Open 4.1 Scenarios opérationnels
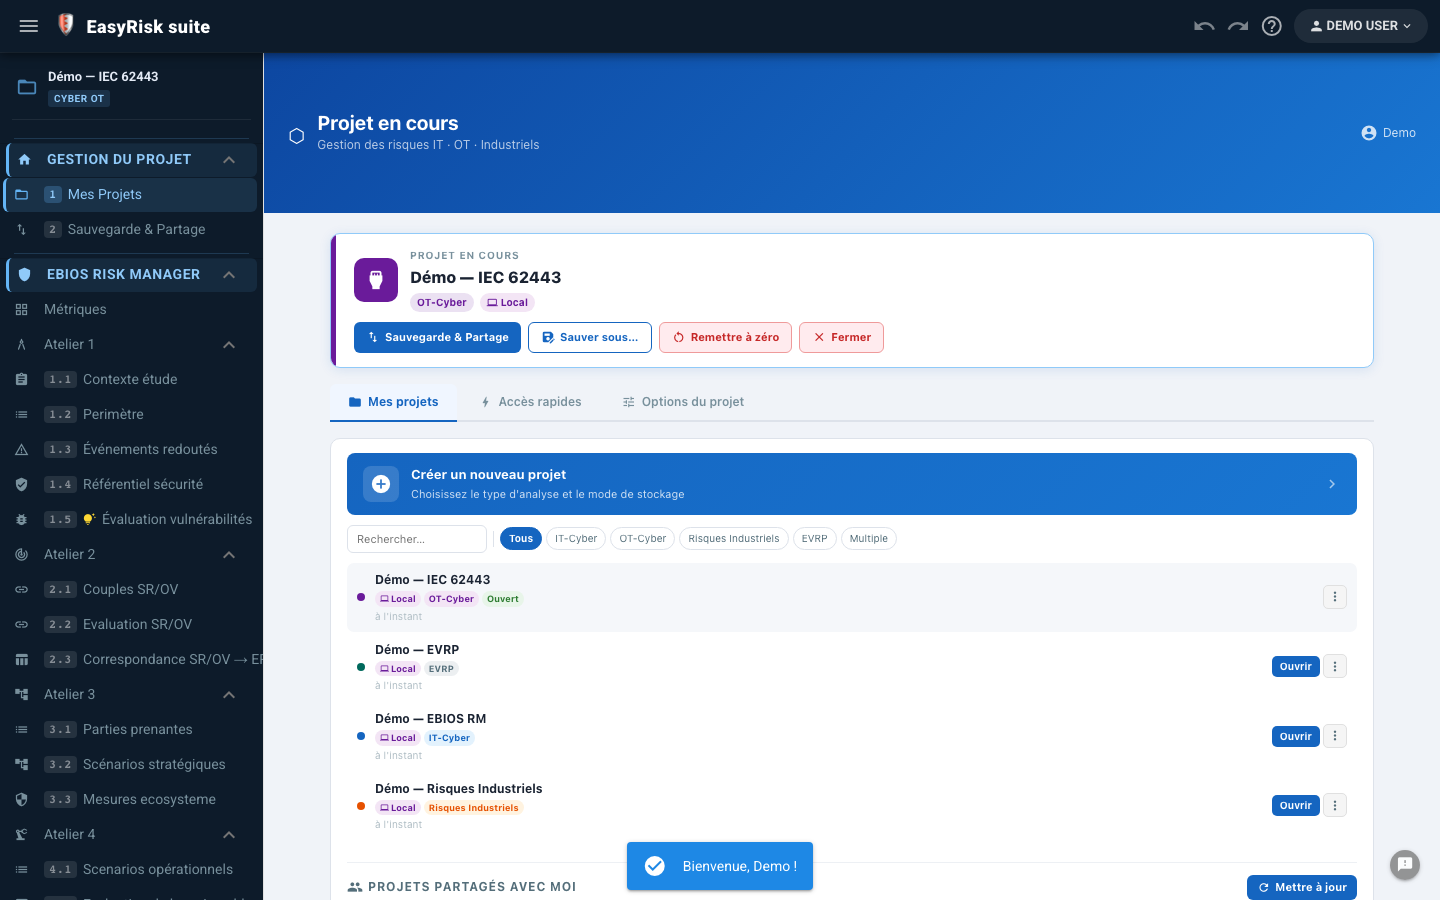1440x900 pixels. tap(131, 869)
